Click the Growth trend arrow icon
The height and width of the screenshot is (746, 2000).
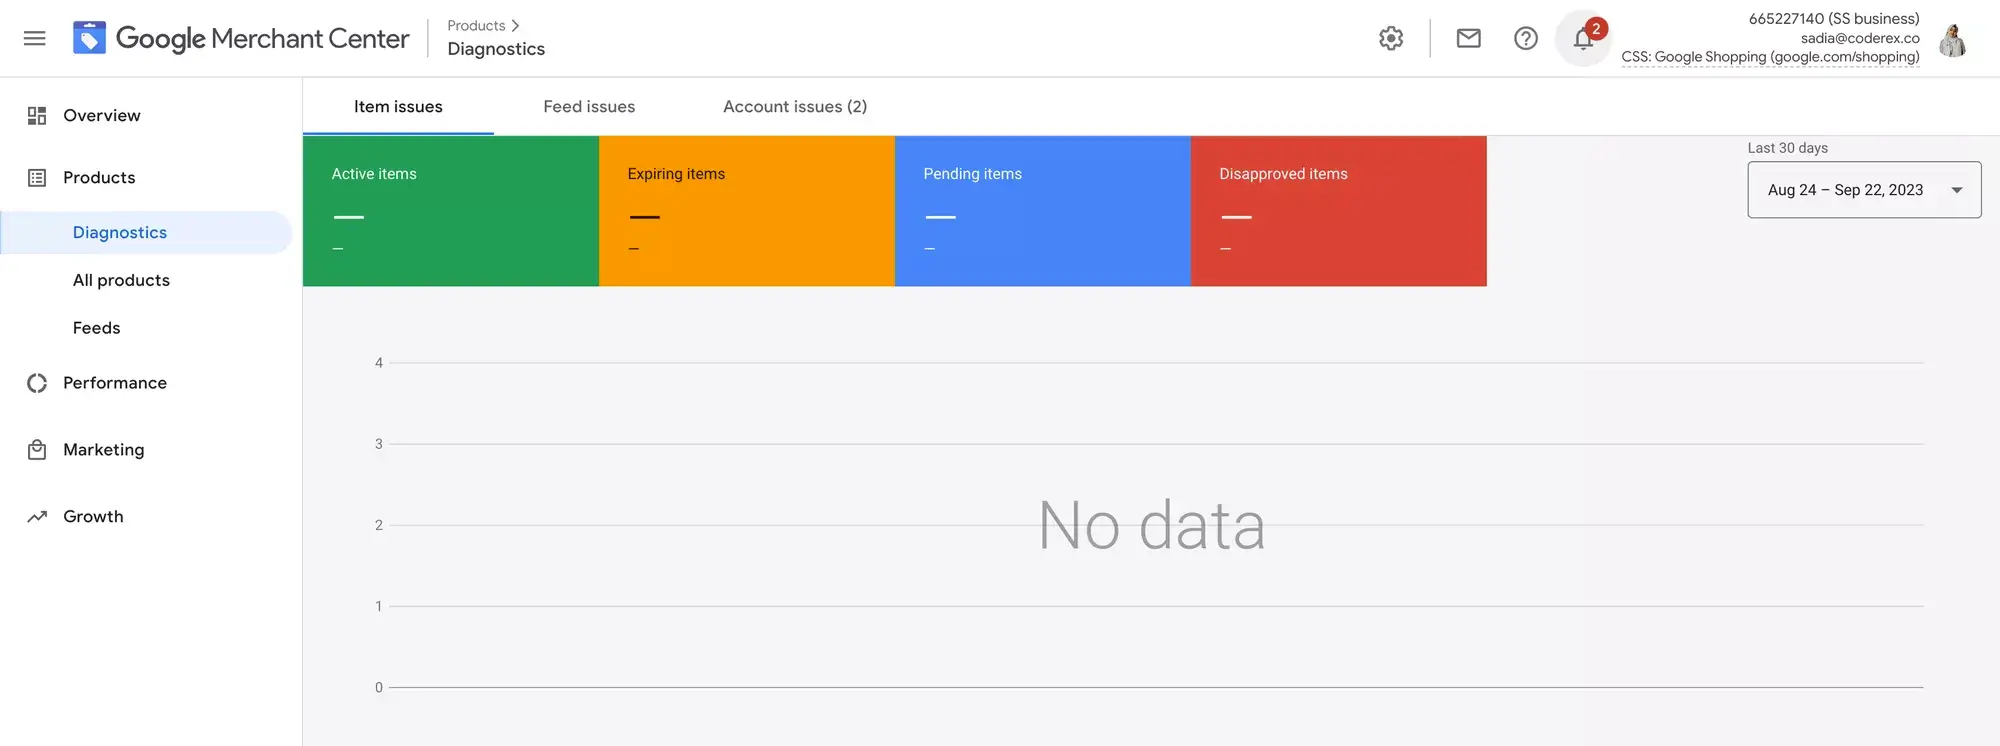(x=37, y=517)
